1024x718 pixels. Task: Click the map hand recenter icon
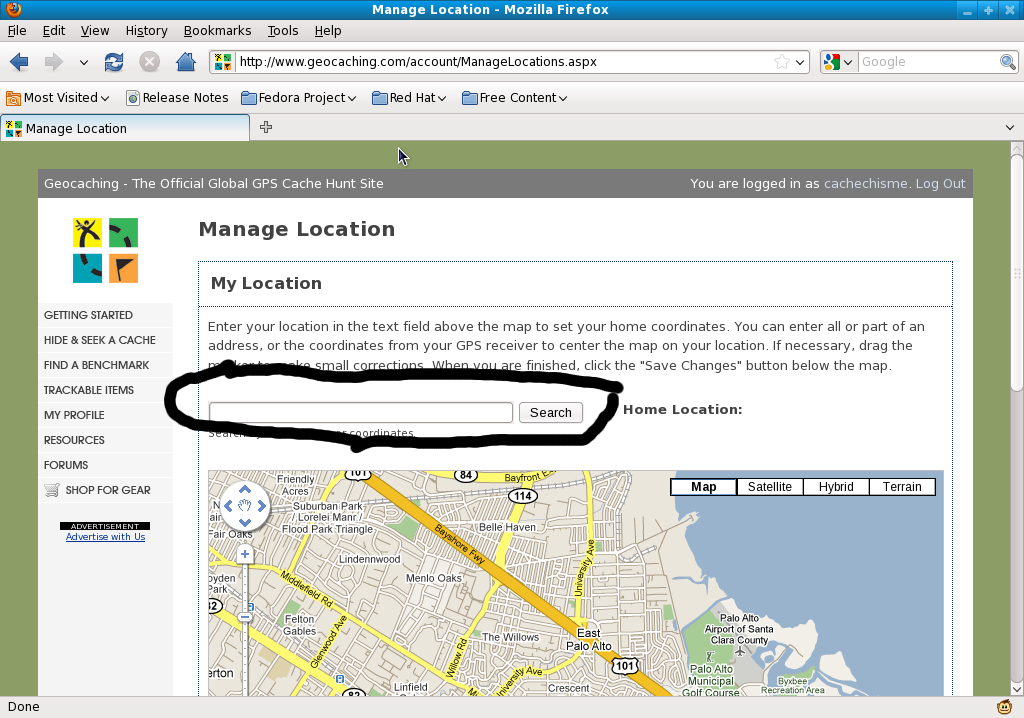[x=245, y=506]
